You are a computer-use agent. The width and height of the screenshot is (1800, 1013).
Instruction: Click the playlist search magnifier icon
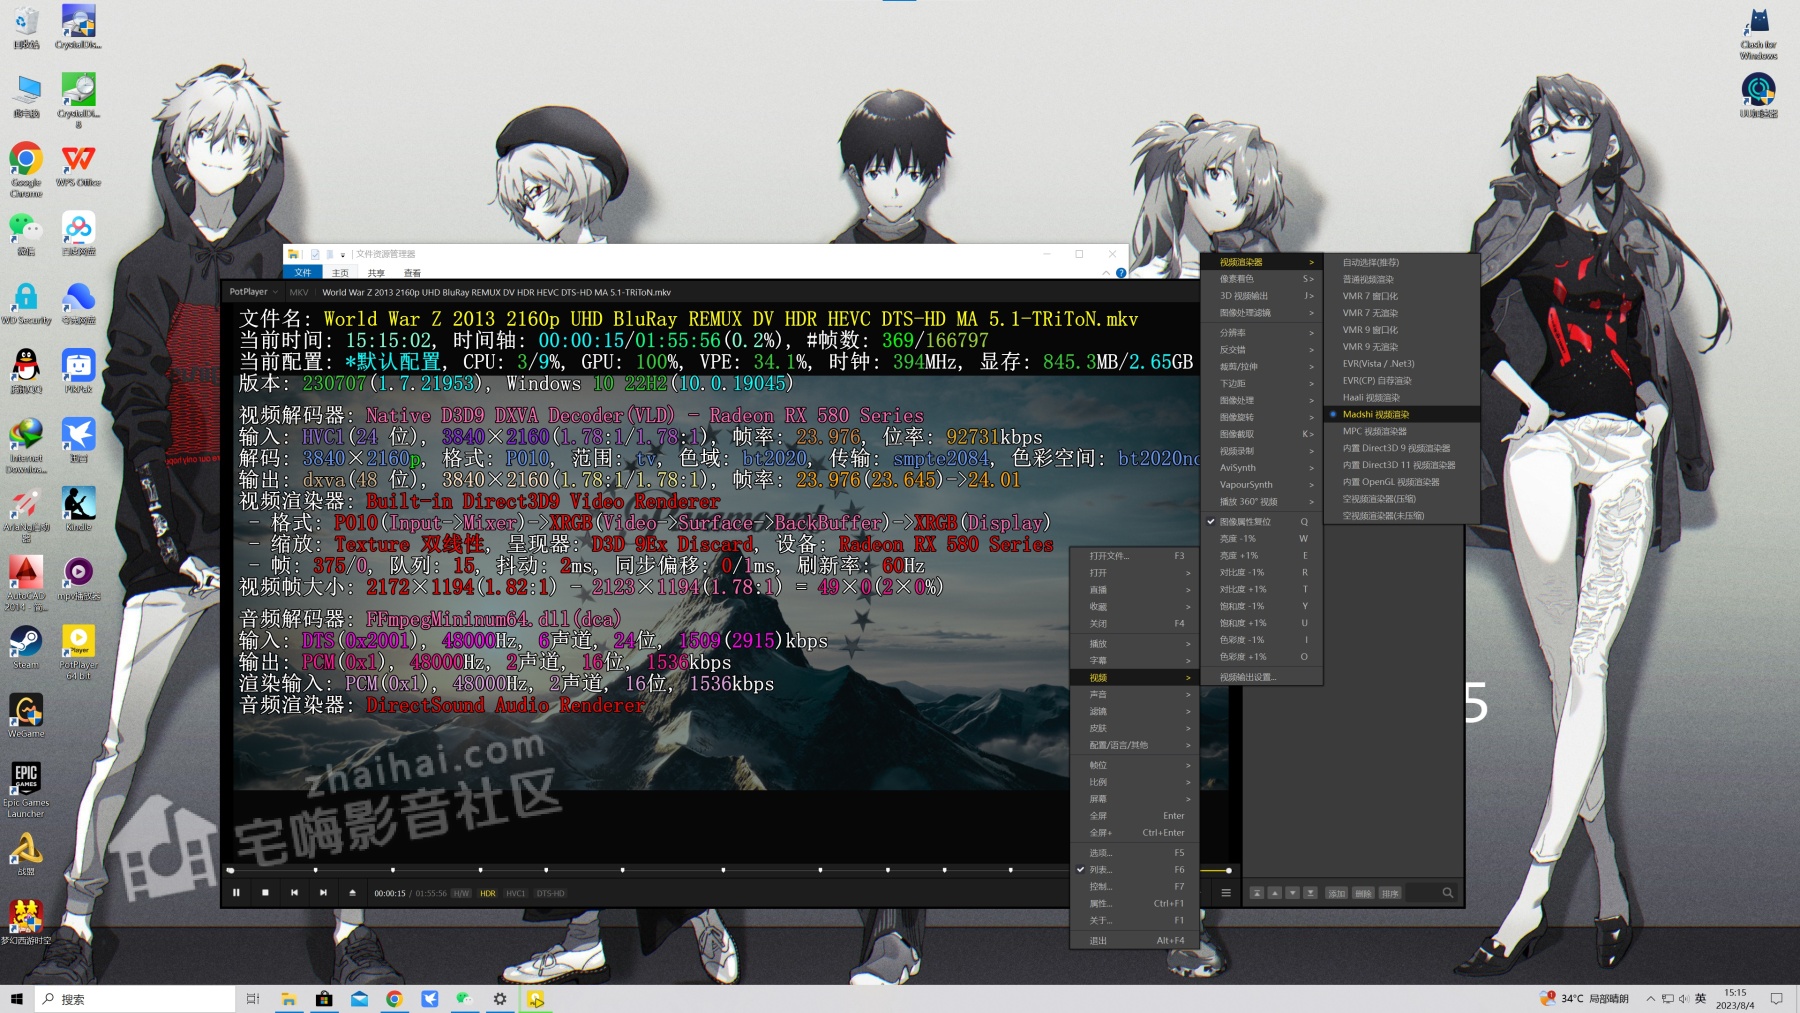coord(1447,893)
